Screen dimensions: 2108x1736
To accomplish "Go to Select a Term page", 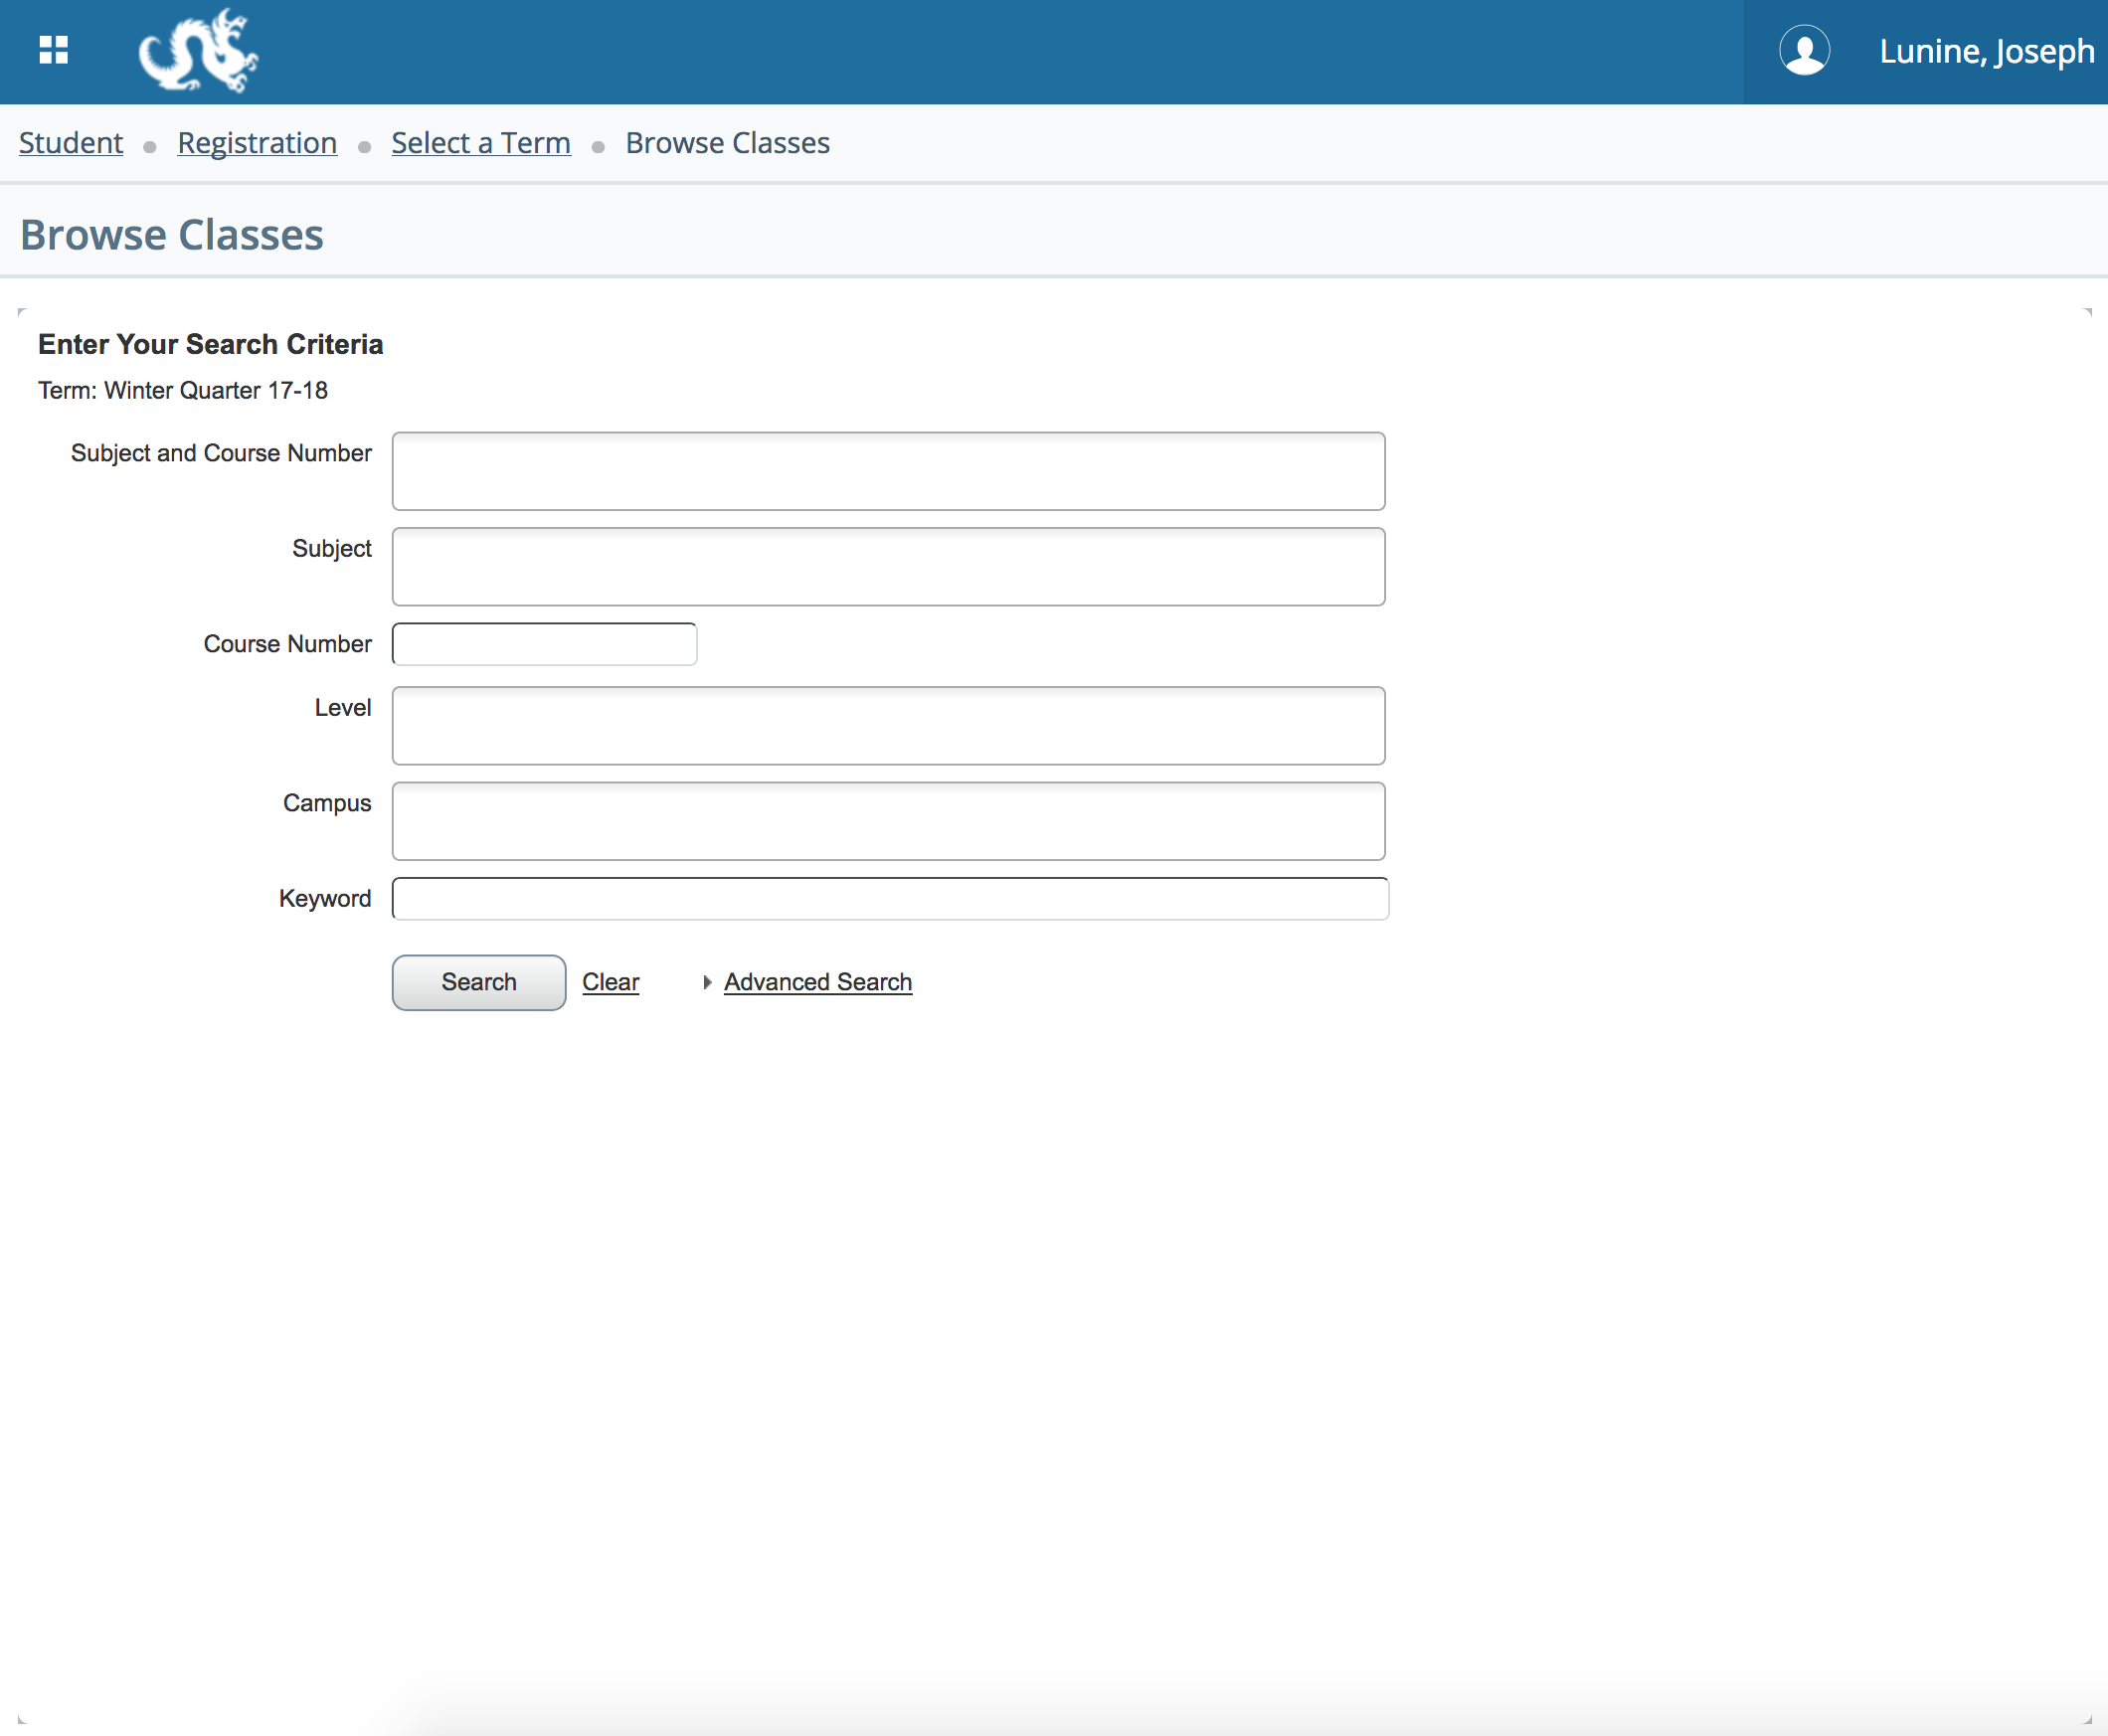I will click(x=481, y=143).
